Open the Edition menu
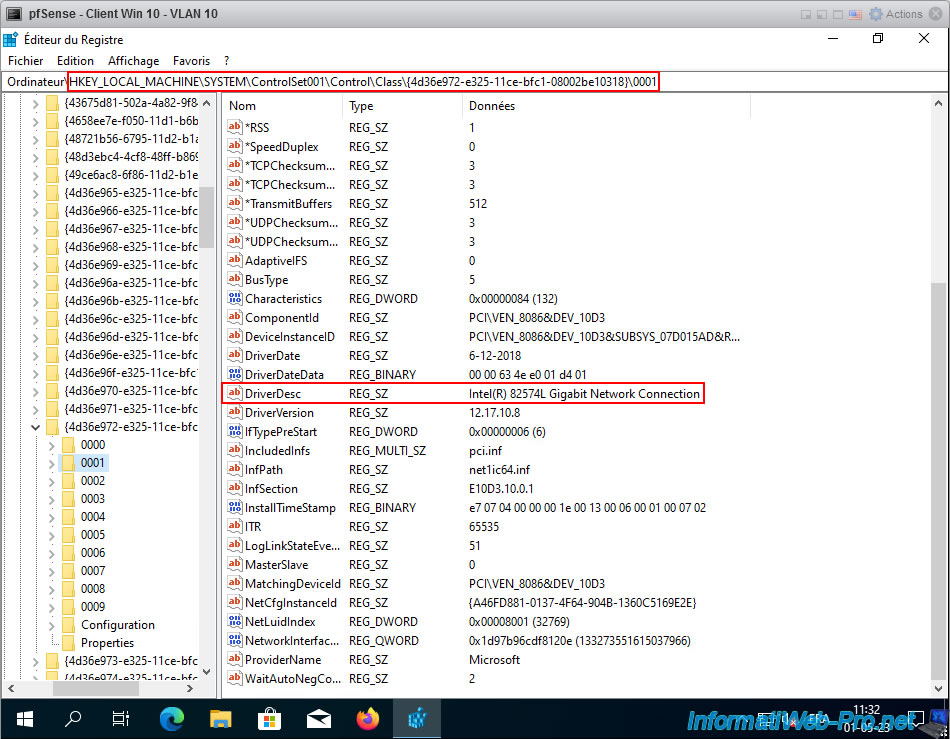Screen dimensions: 950x739 click(x=75, y=61)
